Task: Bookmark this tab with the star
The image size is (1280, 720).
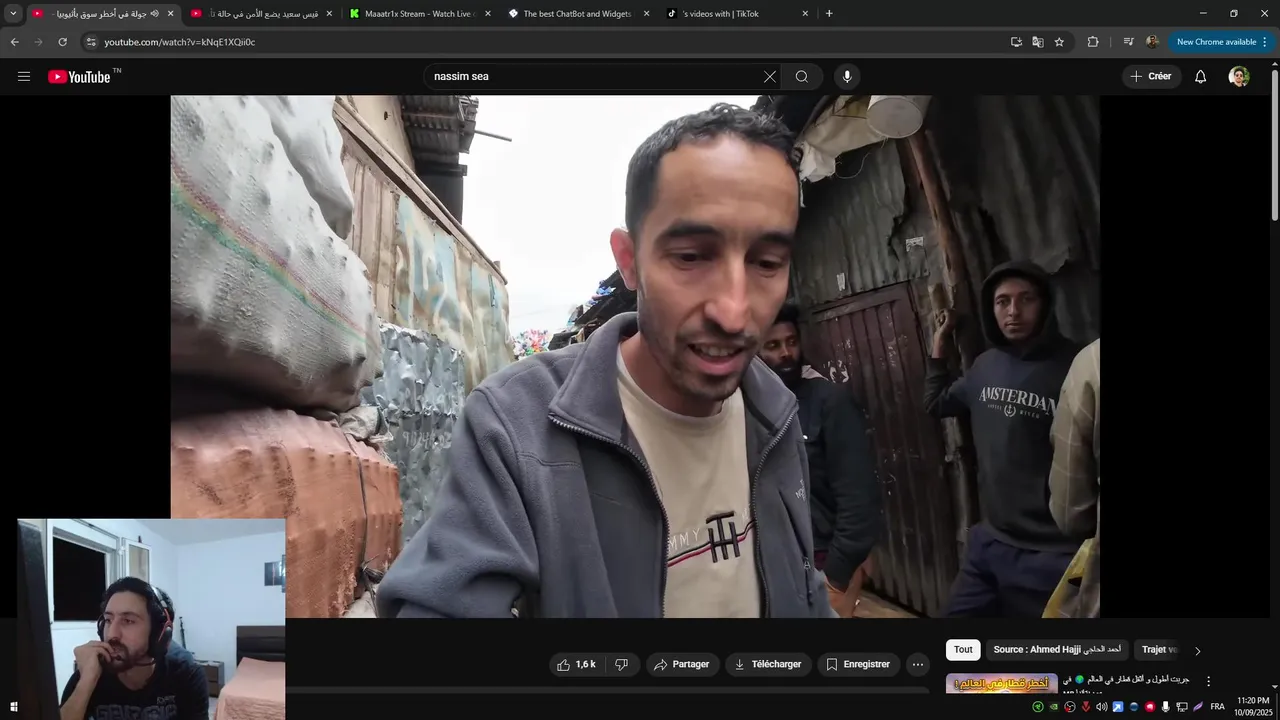Action: tap(1059, 42)
